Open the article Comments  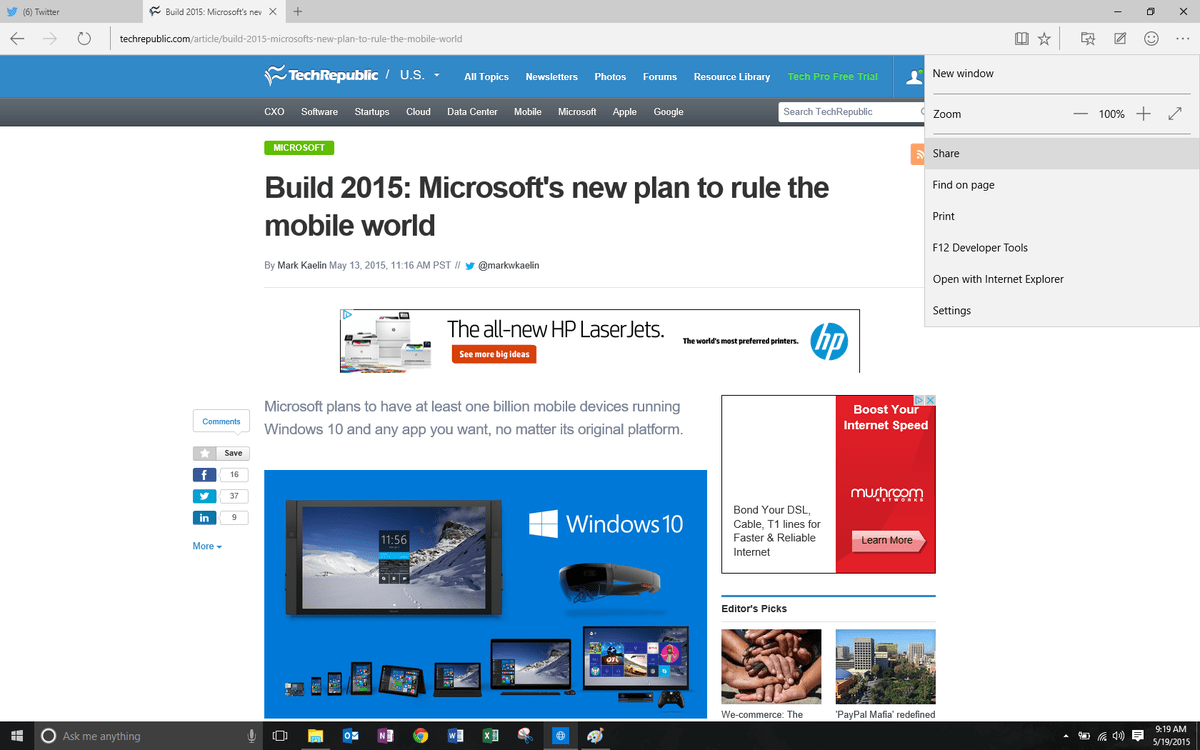pos(220,421)
